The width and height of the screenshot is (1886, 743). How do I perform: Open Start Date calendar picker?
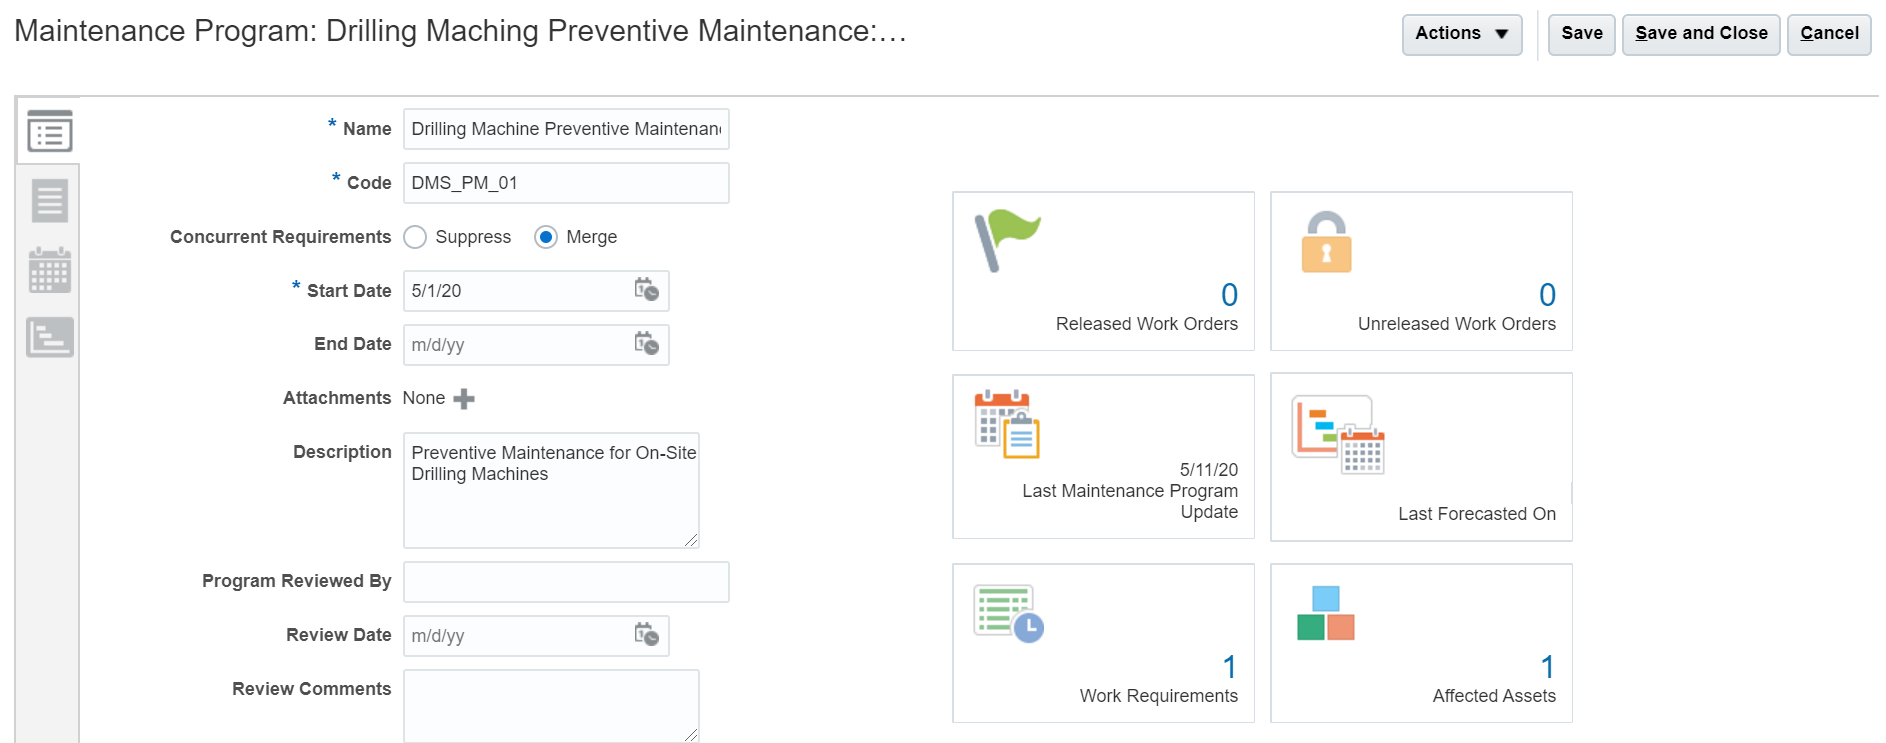[x=646, y=290]
